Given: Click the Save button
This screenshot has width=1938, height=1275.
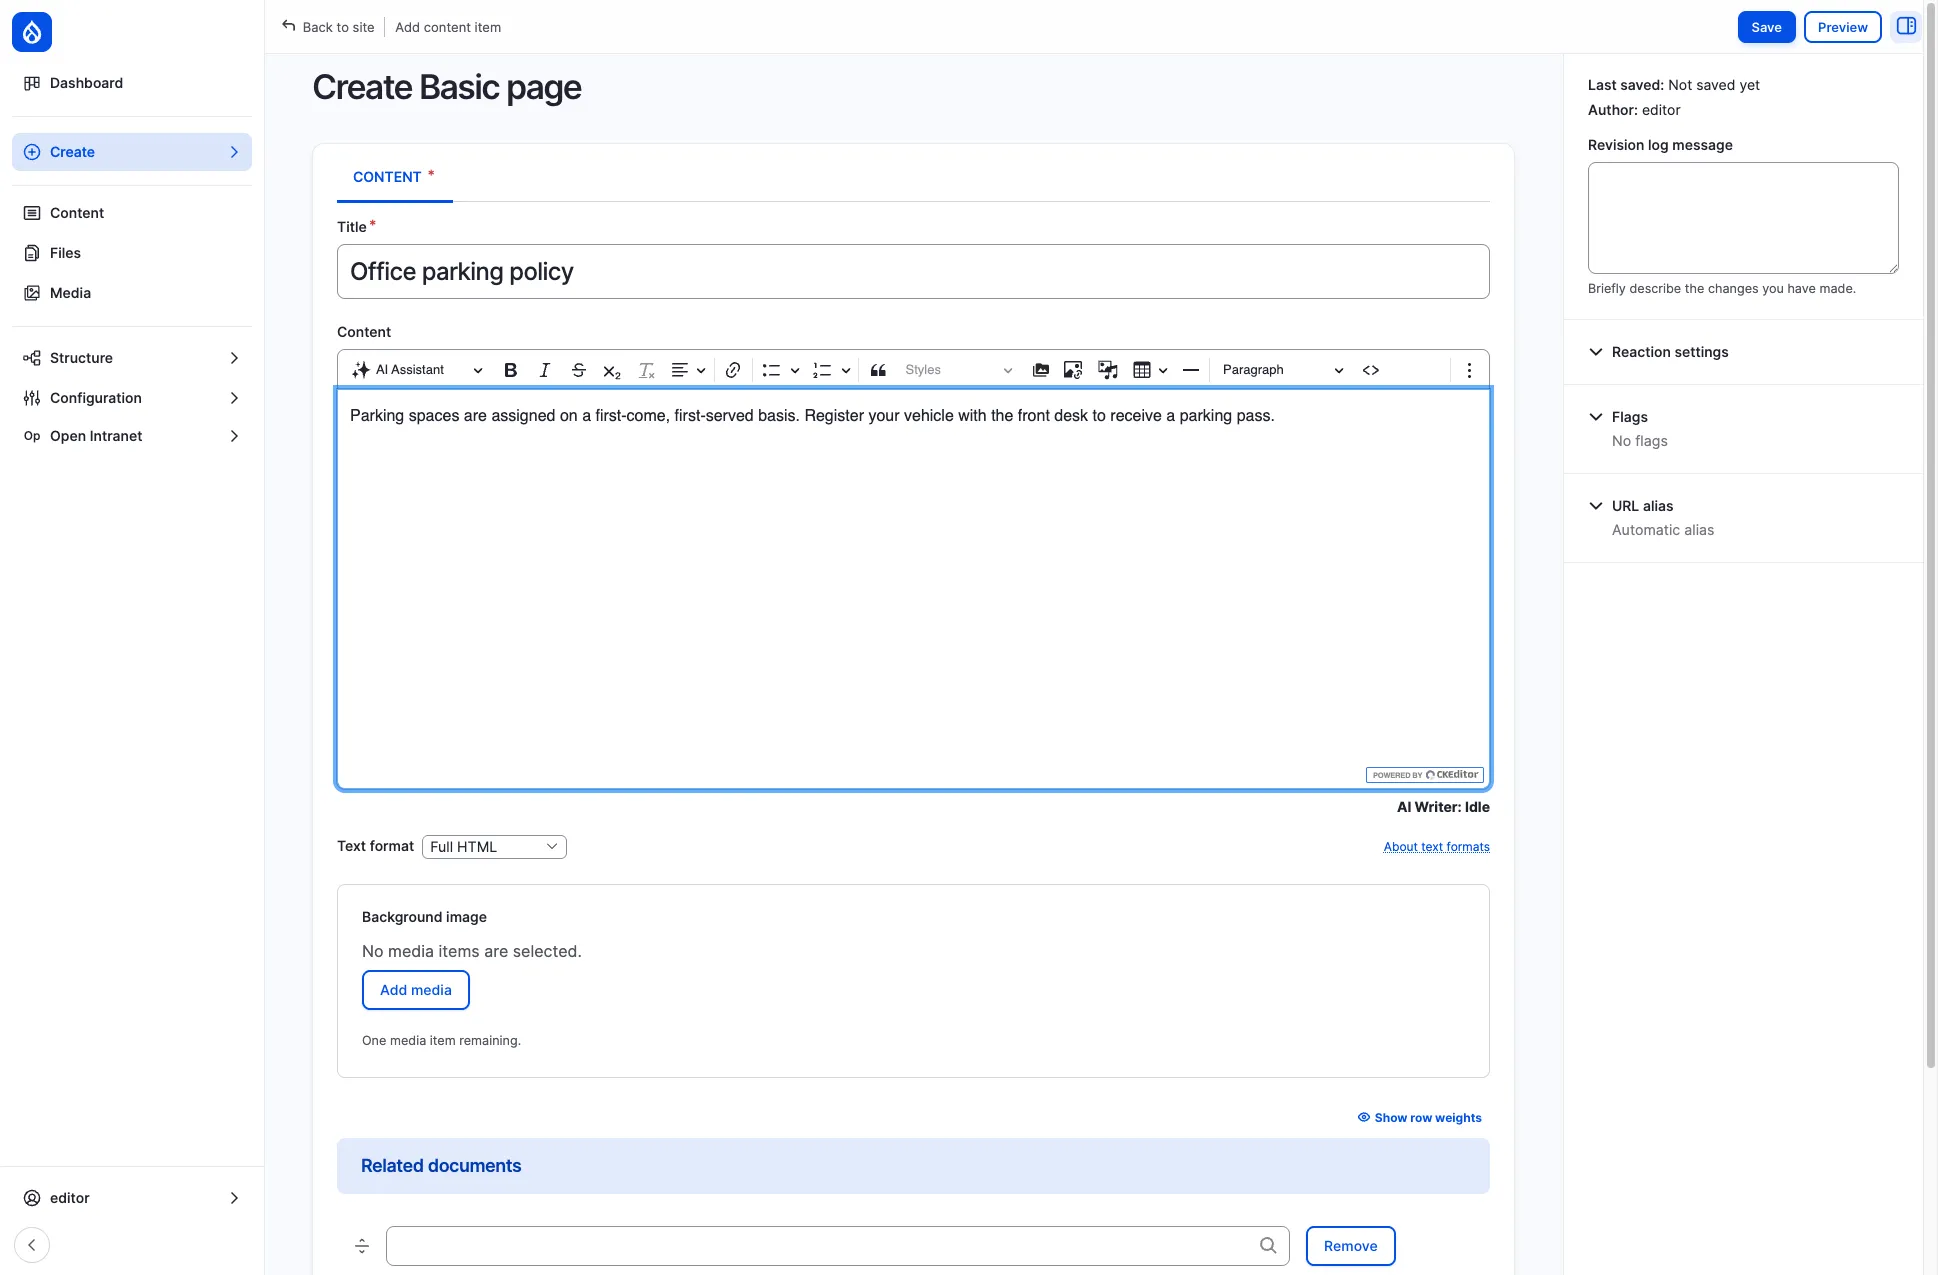Looking at the screenshot, I should click(1766, 27).
